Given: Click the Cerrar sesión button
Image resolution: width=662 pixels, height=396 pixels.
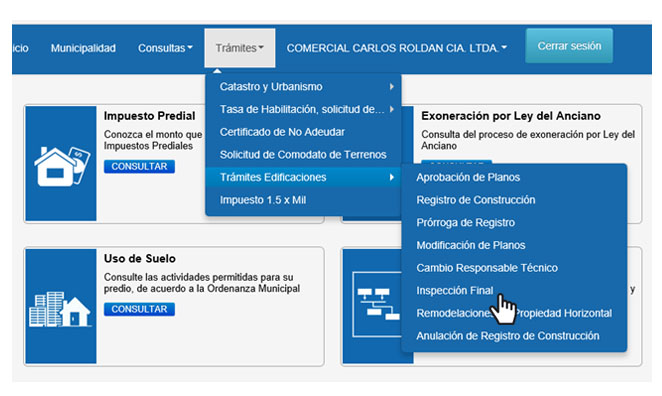Looking at the screenshot, I should 569,46.
